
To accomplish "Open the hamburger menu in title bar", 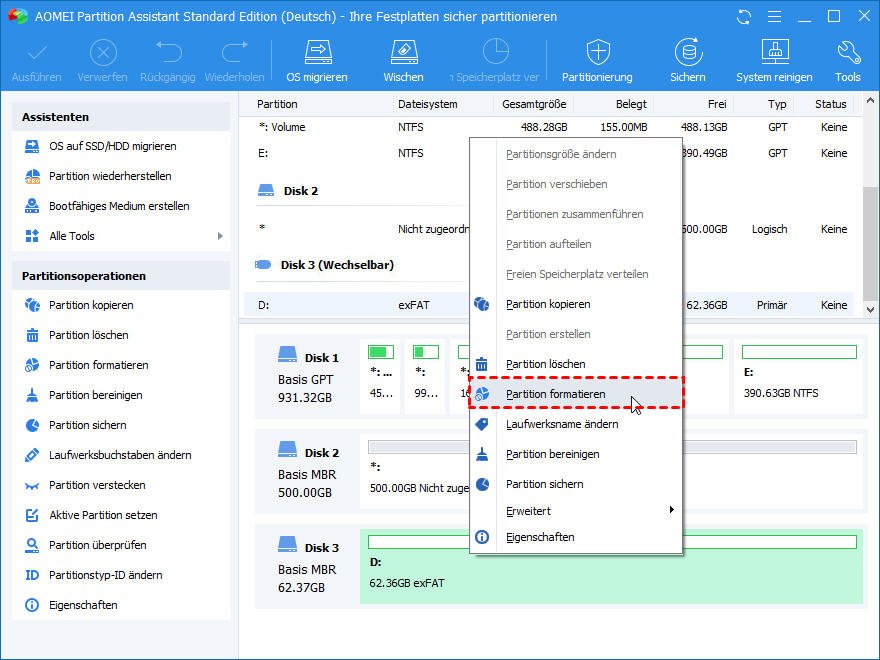I will click(774, 17).
